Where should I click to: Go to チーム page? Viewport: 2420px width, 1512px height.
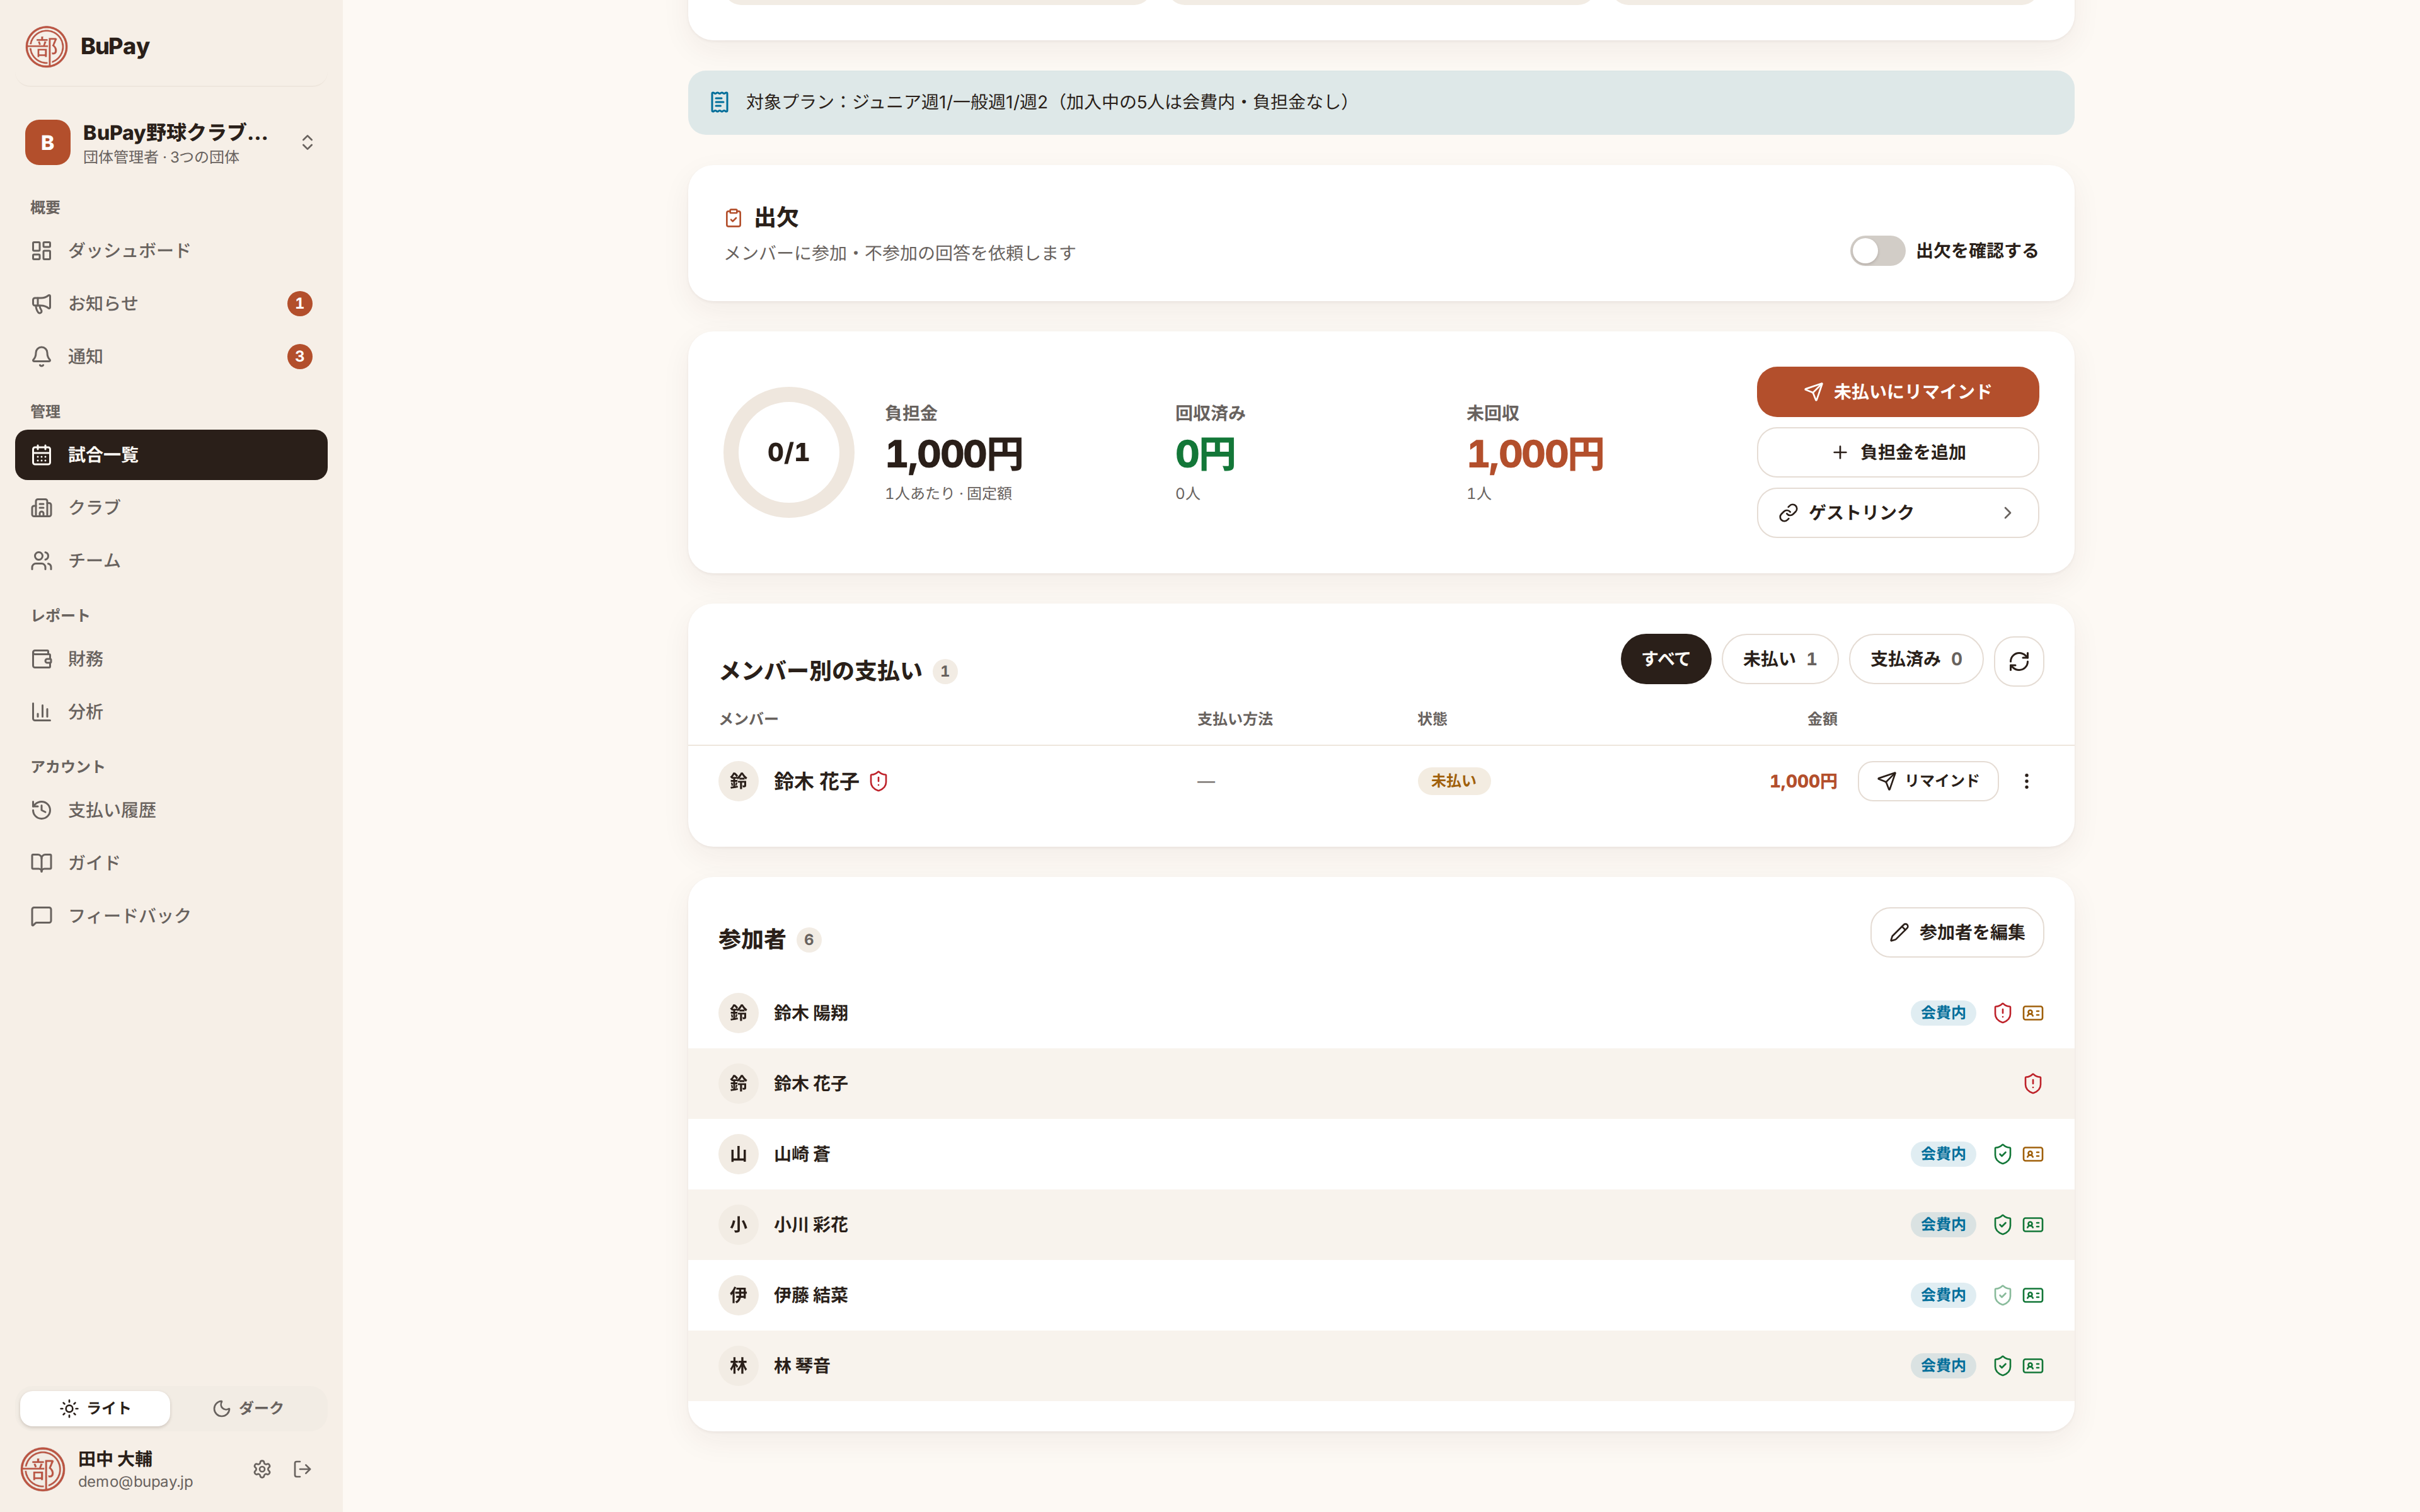click(171, 560)
